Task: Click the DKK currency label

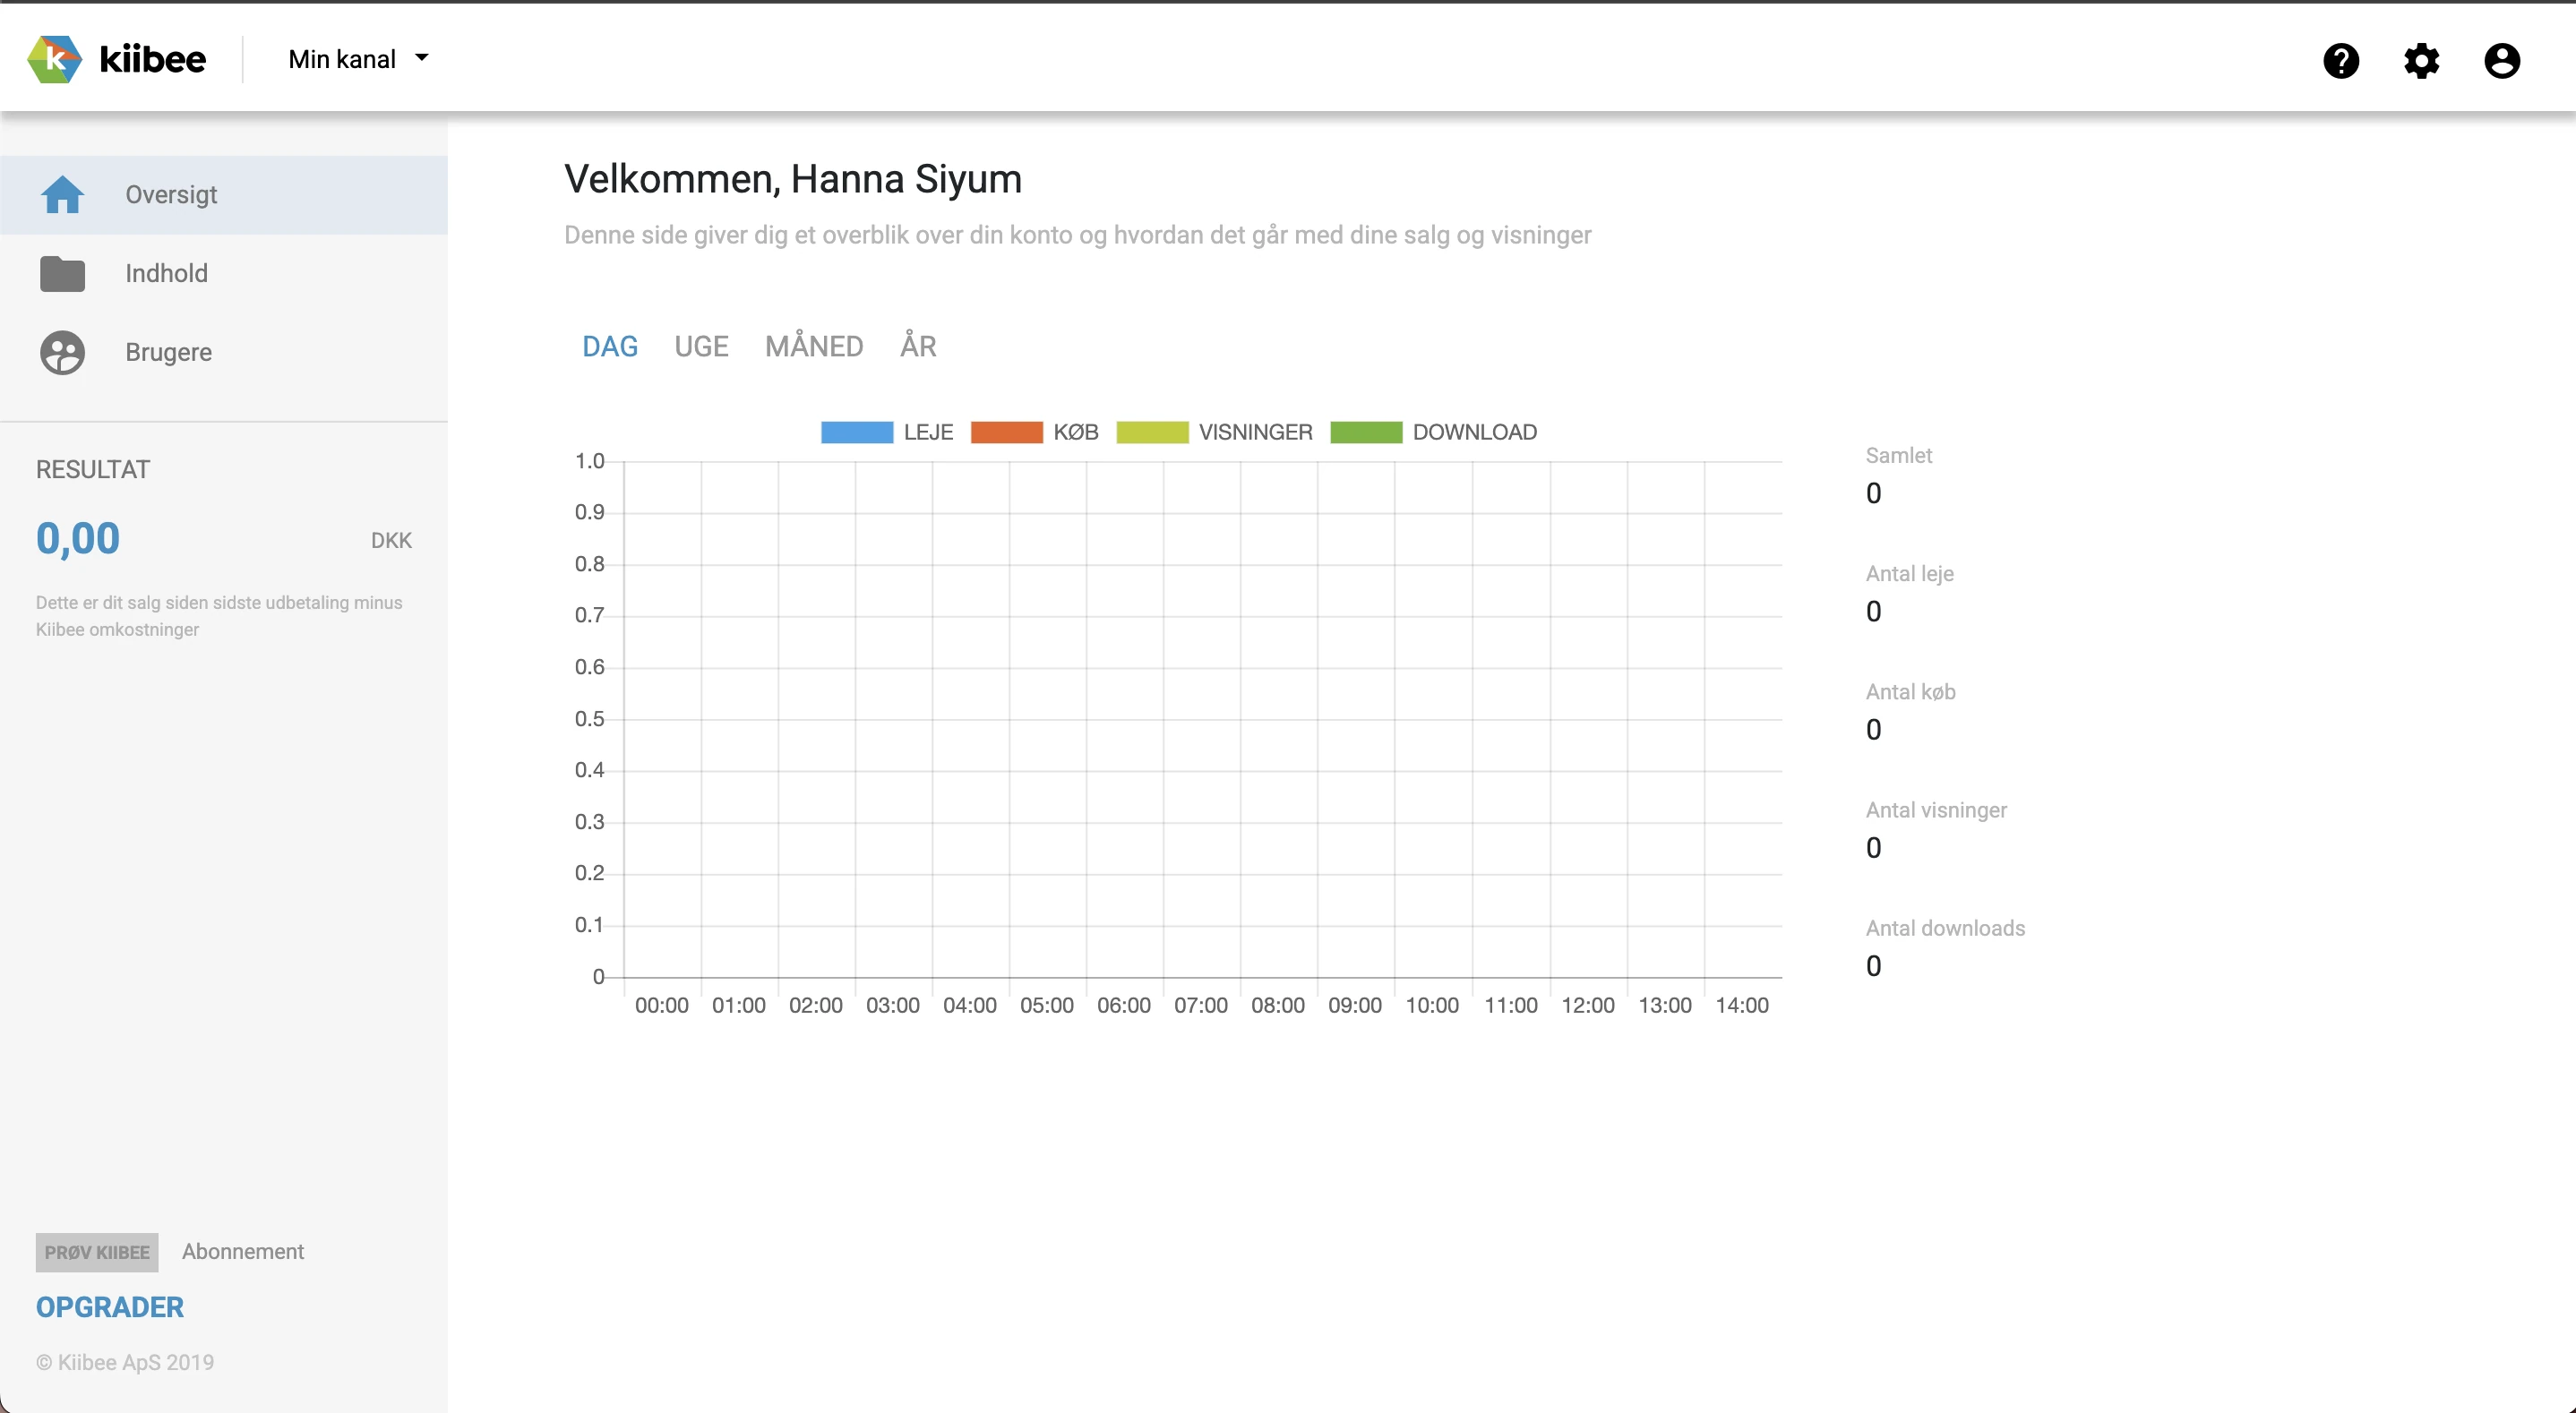Action: (x=391, y=540)
